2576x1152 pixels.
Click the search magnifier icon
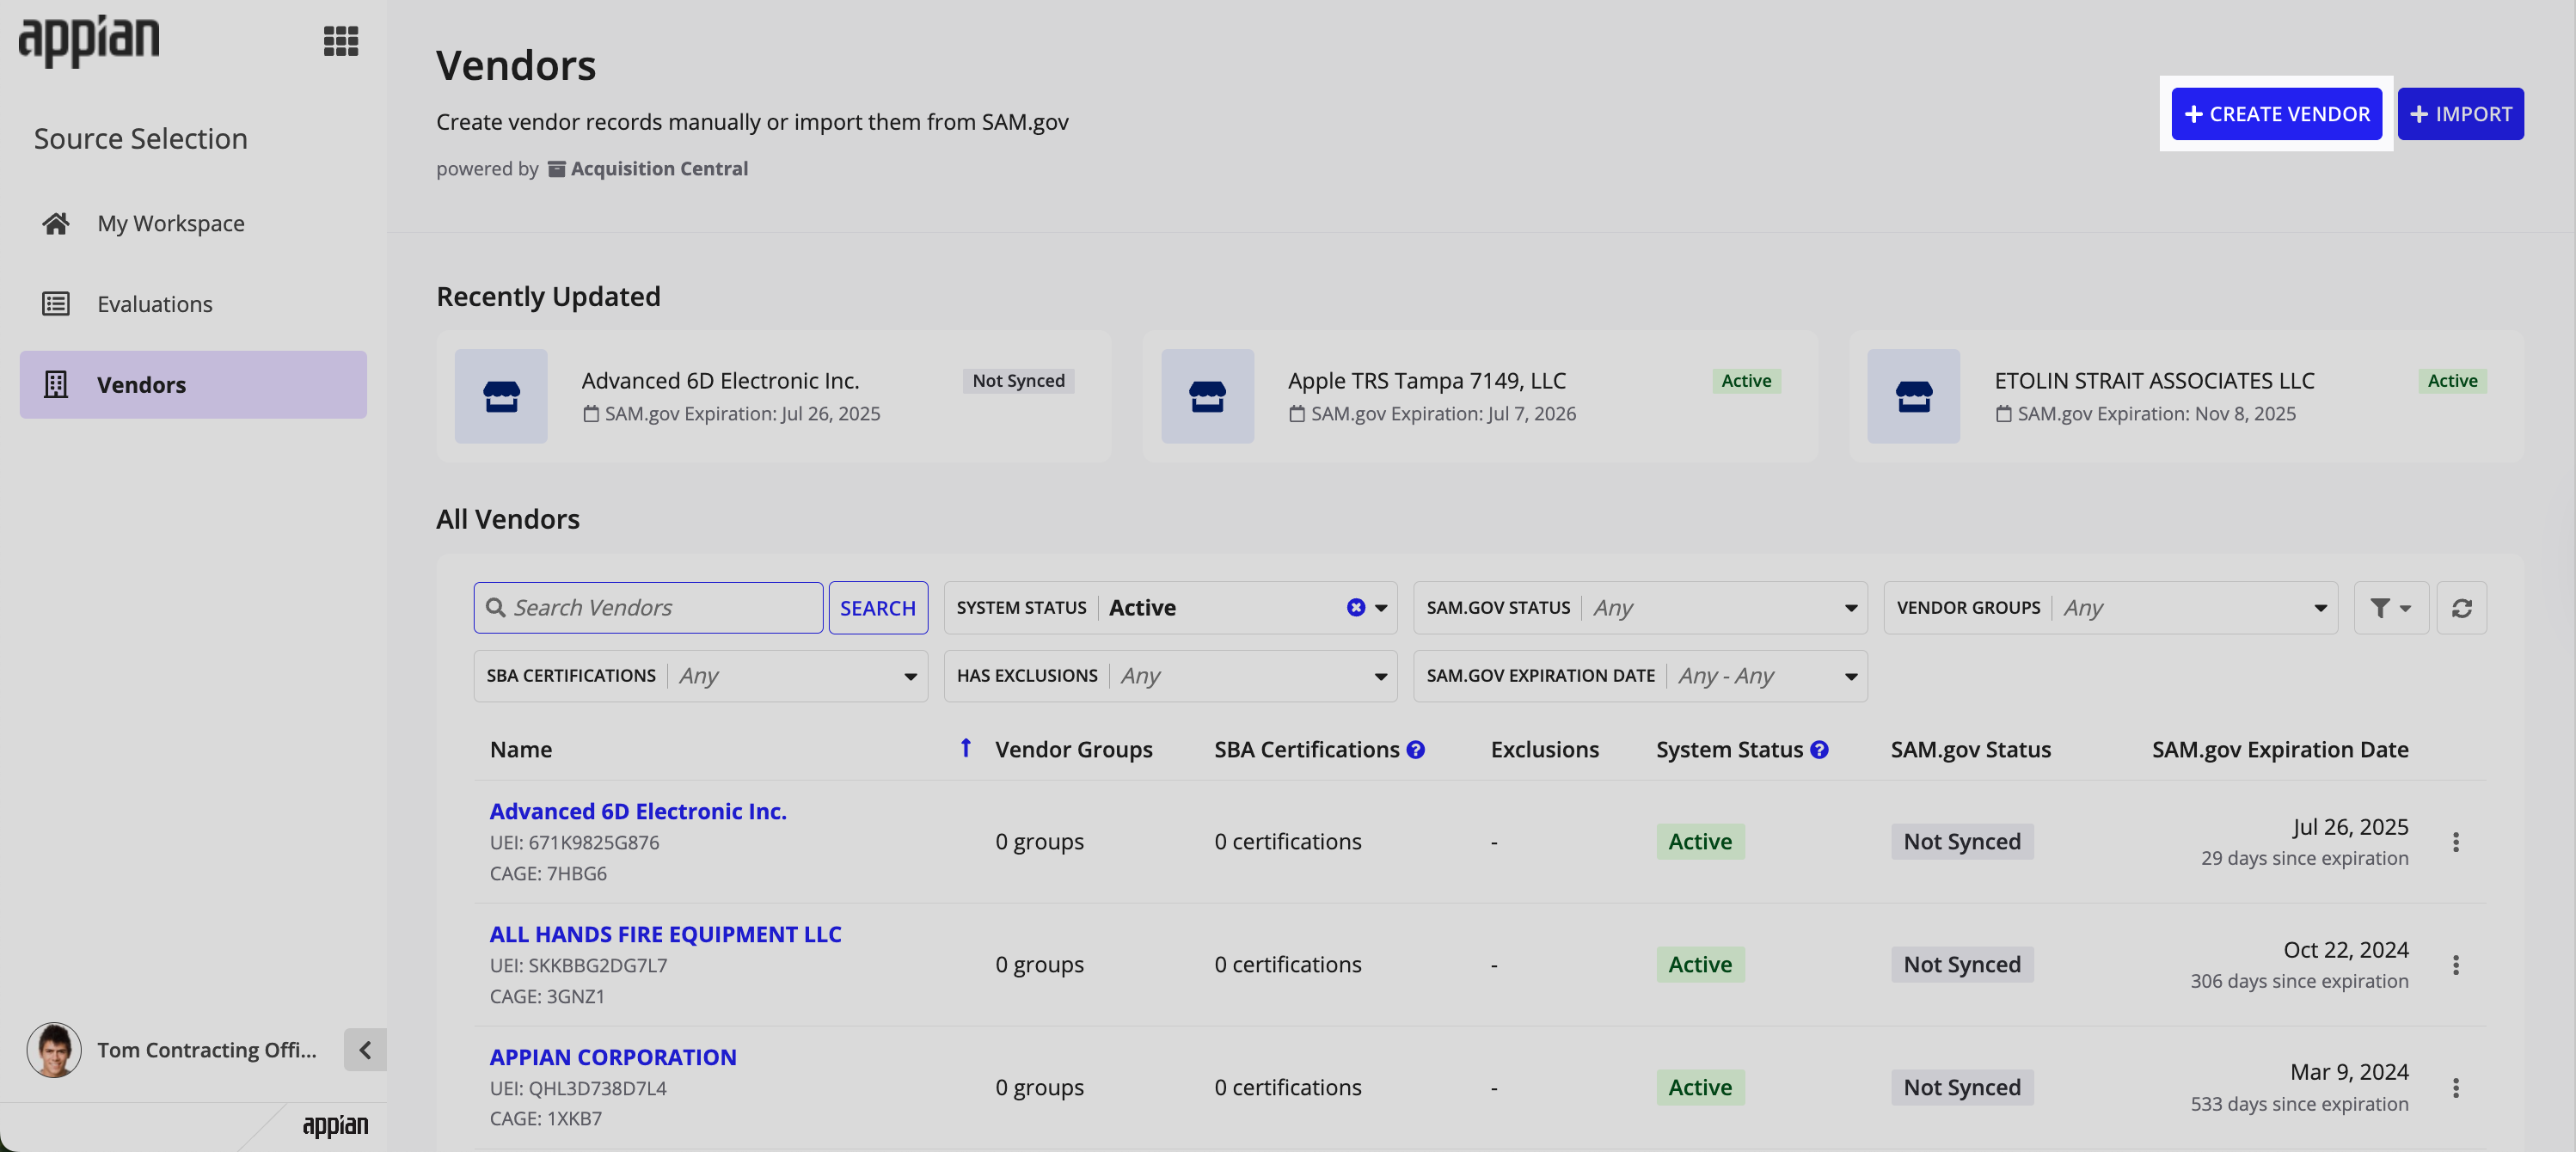pyautogui.click(x=495, y=607)
